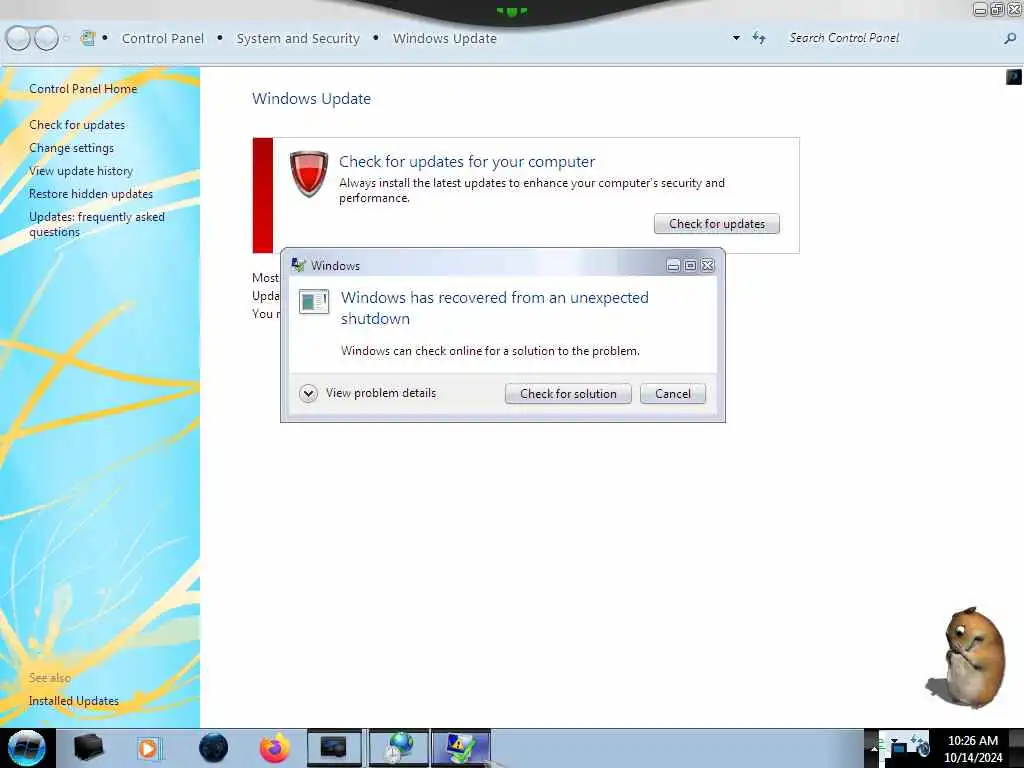Open Control Panel Home link
Image resolution: width=1024 pixels, height=768 pixels.
[x=83, y=89]
